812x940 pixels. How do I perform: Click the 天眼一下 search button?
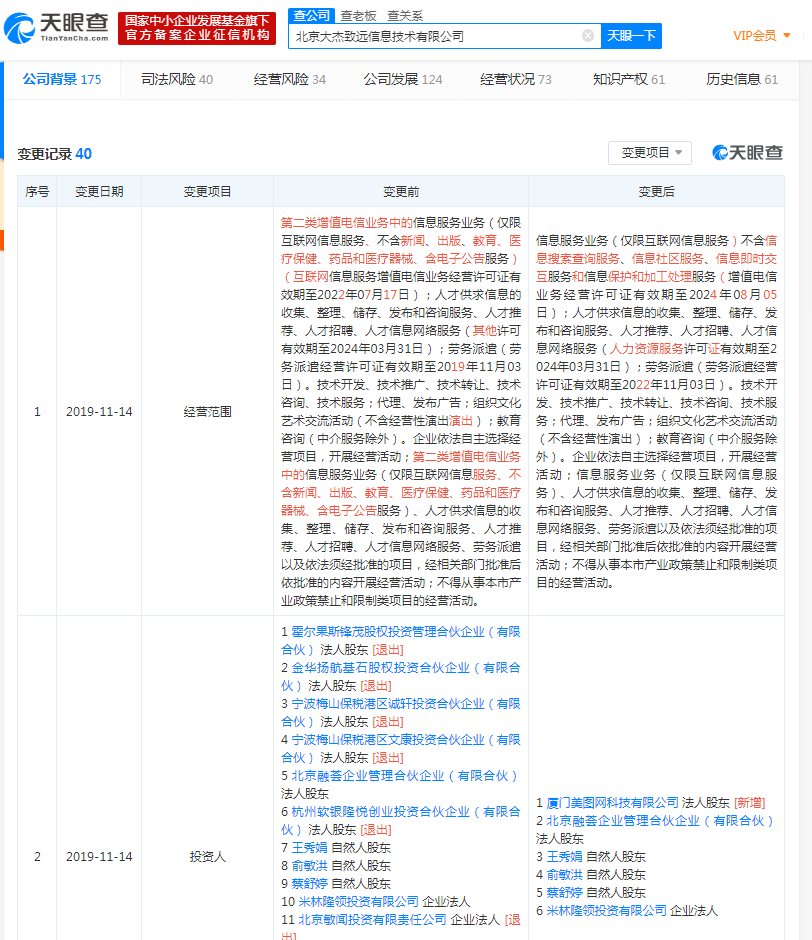(x=631, y=36)
